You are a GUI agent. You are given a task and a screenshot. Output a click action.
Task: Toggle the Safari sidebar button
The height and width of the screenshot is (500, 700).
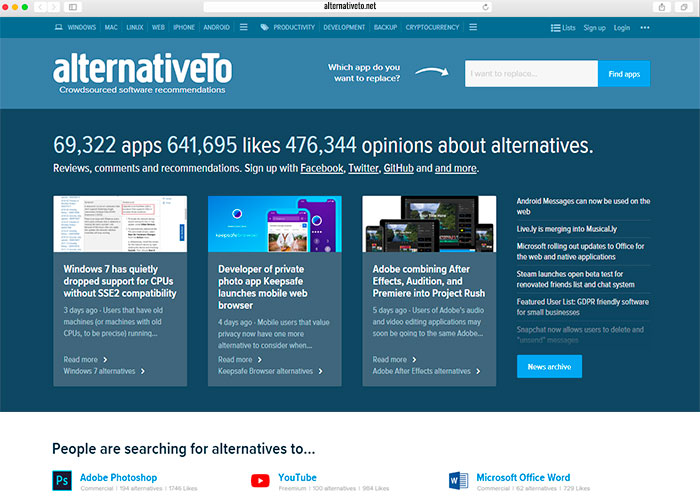click(x=73, y=7)
